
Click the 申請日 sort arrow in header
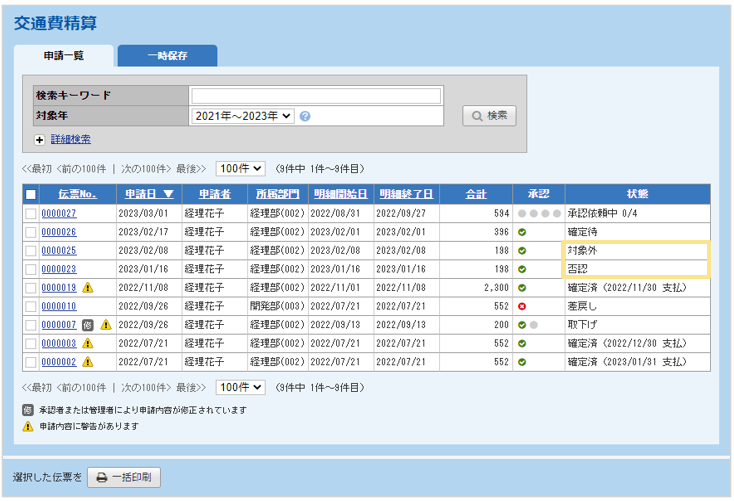(x=168, y=194)
